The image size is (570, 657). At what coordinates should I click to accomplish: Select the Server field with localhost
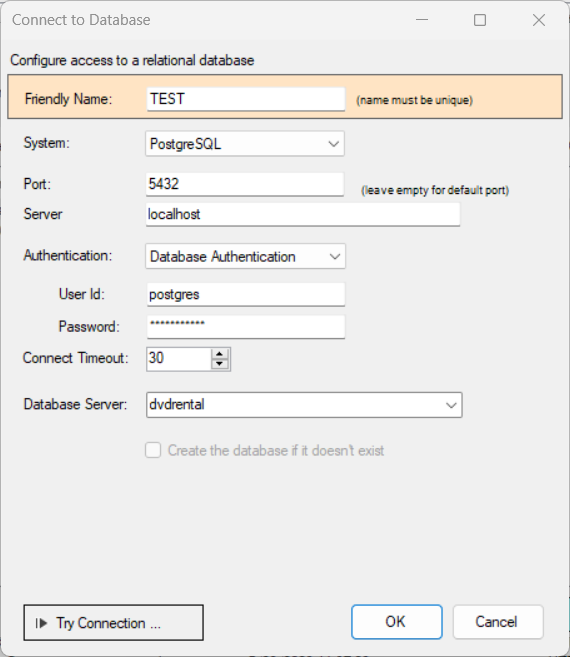[x=303, y=214]
